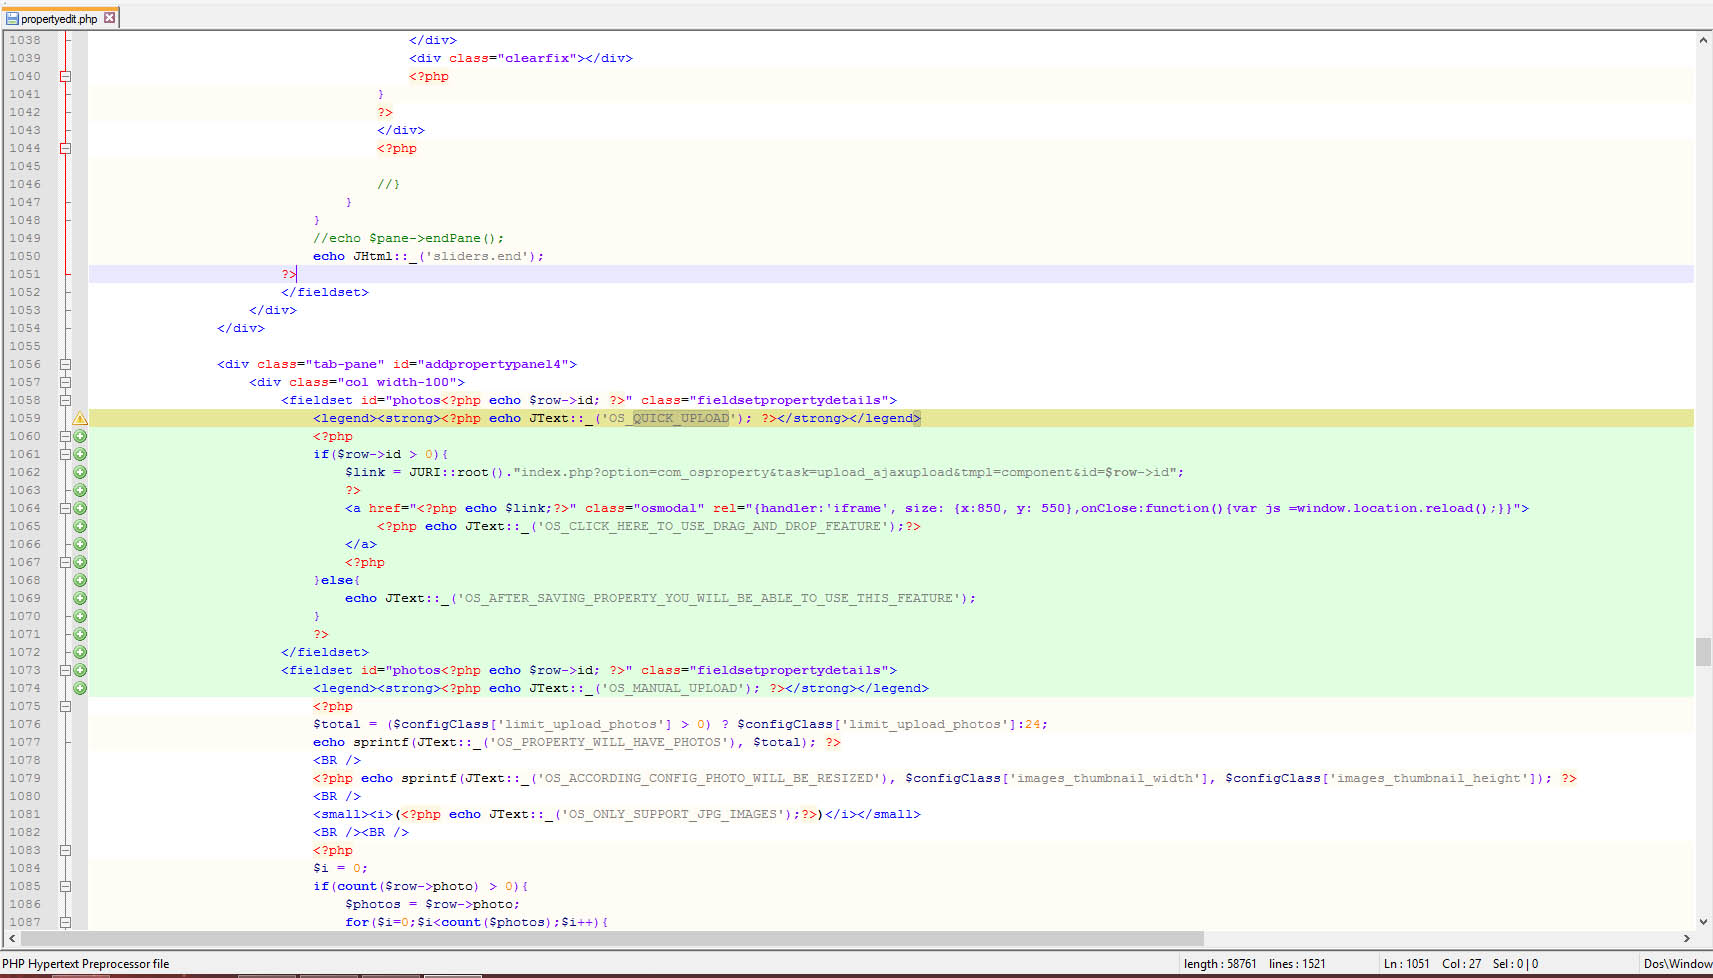Switch to the propertyedit.php tab
The image size is (1713, 978).
click(59, 18)
